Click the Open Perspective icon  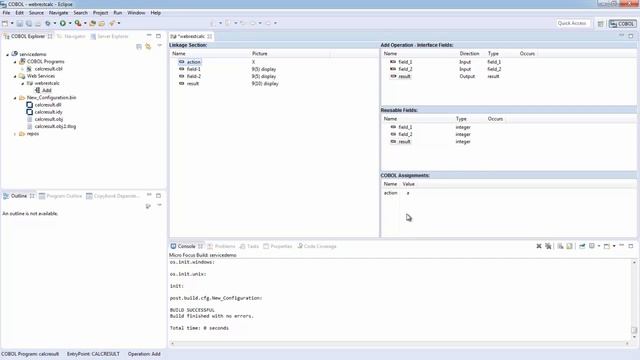coord(600,24)
